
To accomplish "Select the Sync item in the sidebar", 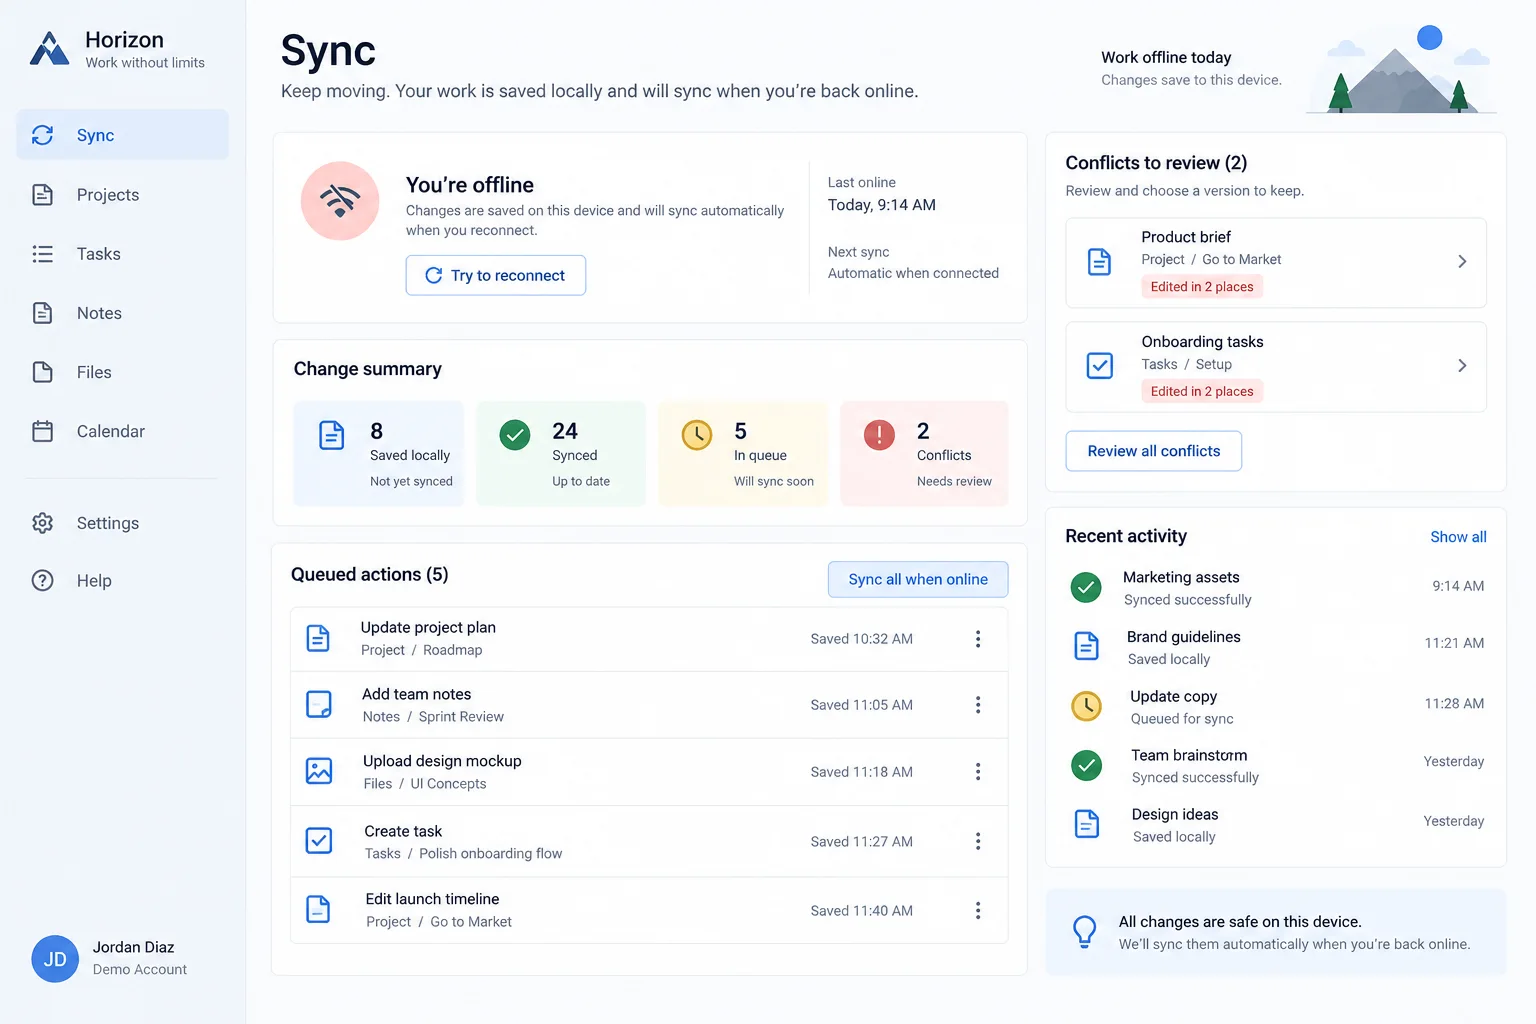I will pos(122,135).
